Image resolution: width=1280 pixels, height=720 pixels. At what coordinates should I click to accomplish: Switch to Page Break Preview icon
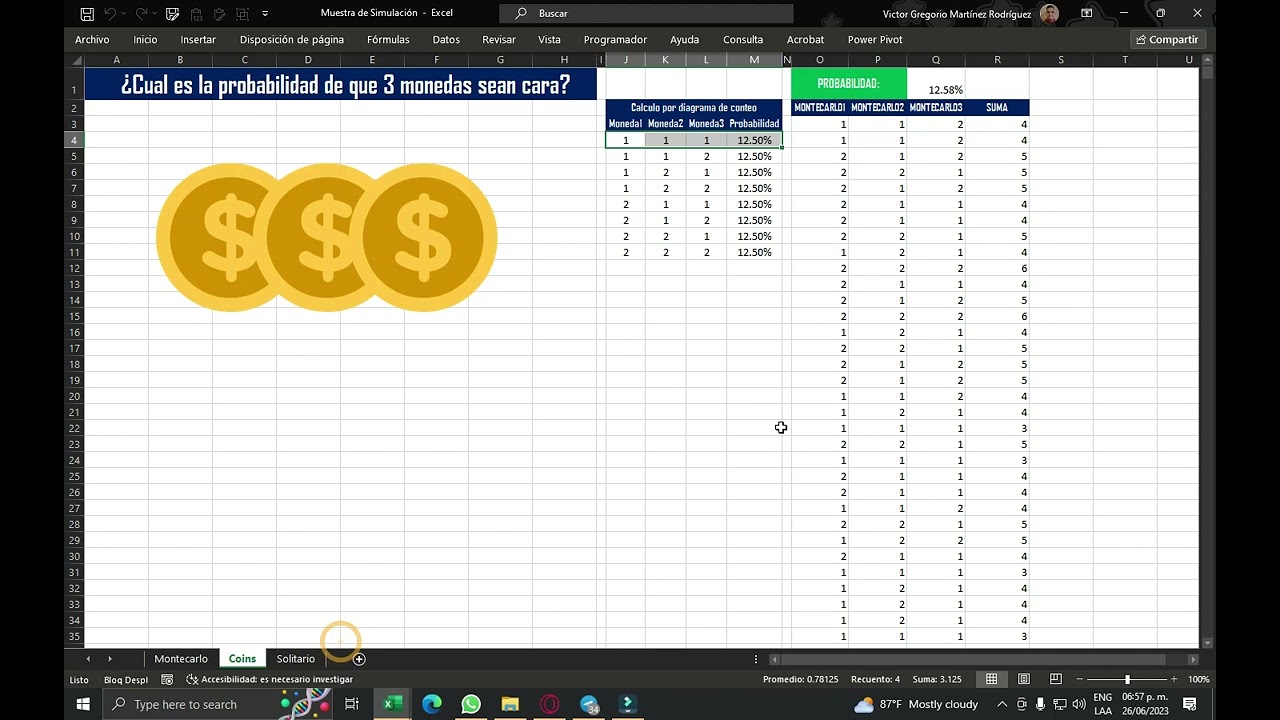tap(1056, 679)
